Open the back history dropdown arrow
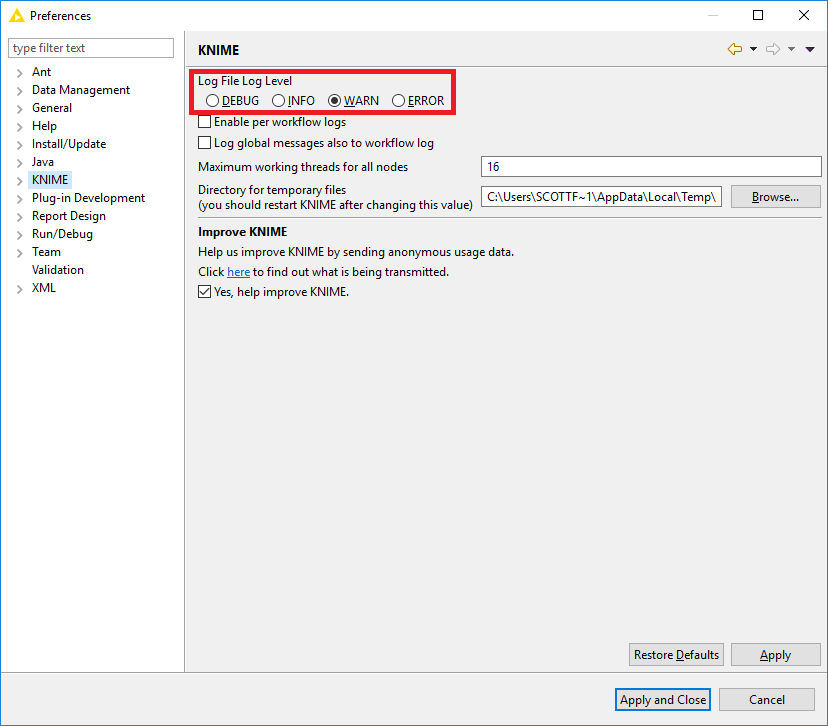The width and height of the screenshot is (828, 726). (754, 49)
